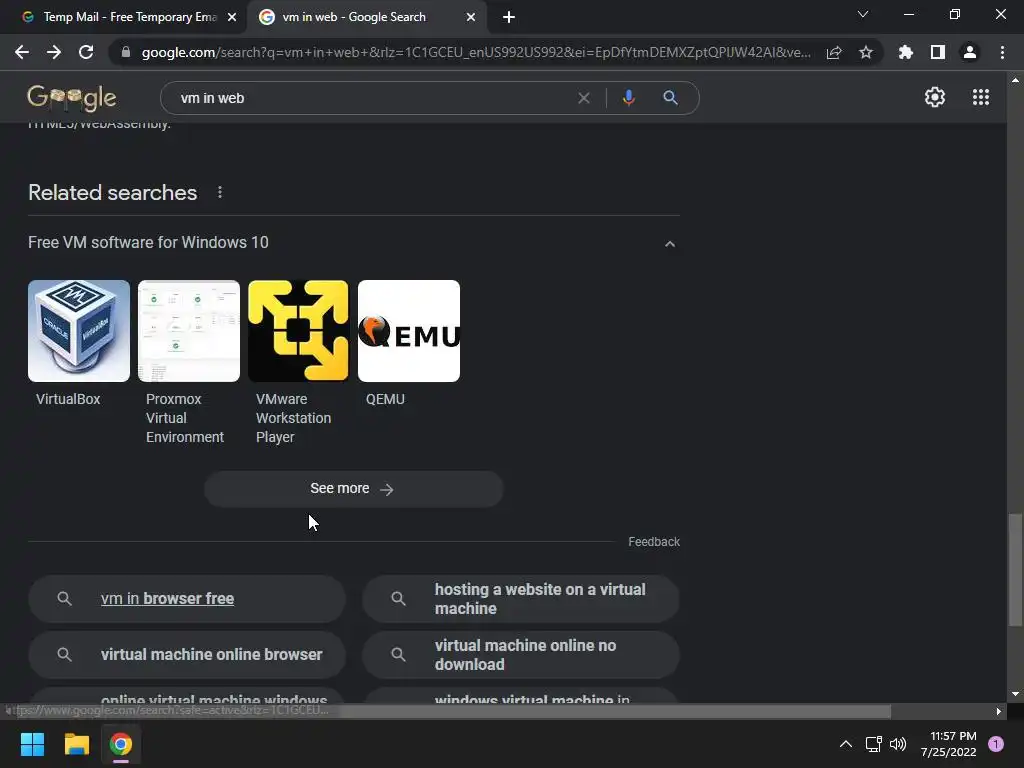Open network settings from the tray
This screenshot has width=1024, height=768.
[x=873, y=744]
